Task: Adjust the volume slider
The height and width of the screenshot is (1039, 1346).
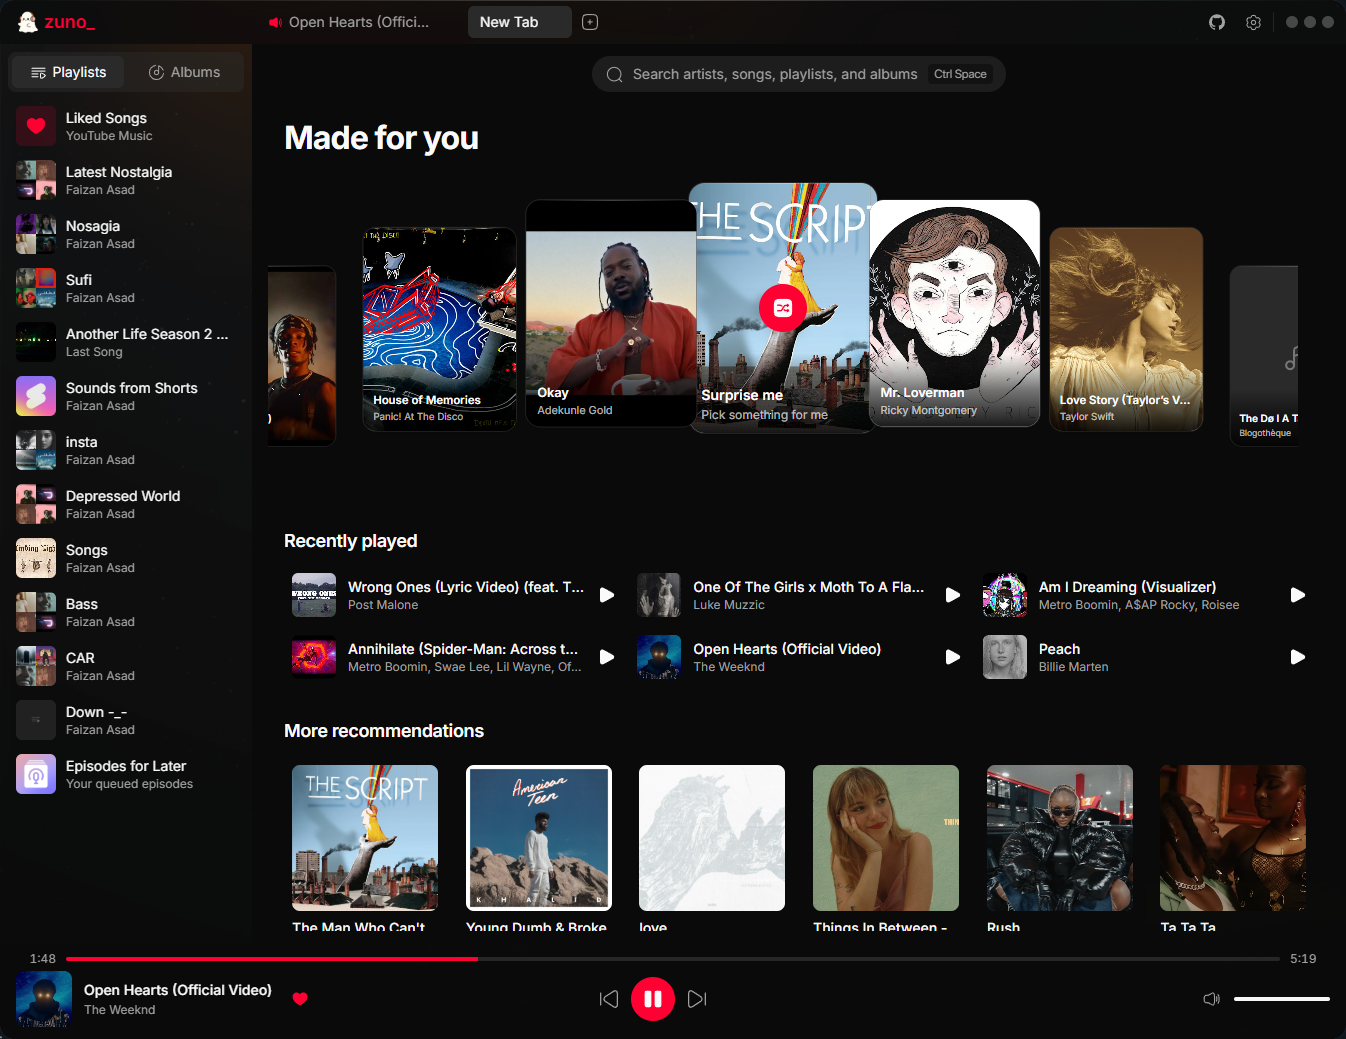Action: [x=1282, y=999]
